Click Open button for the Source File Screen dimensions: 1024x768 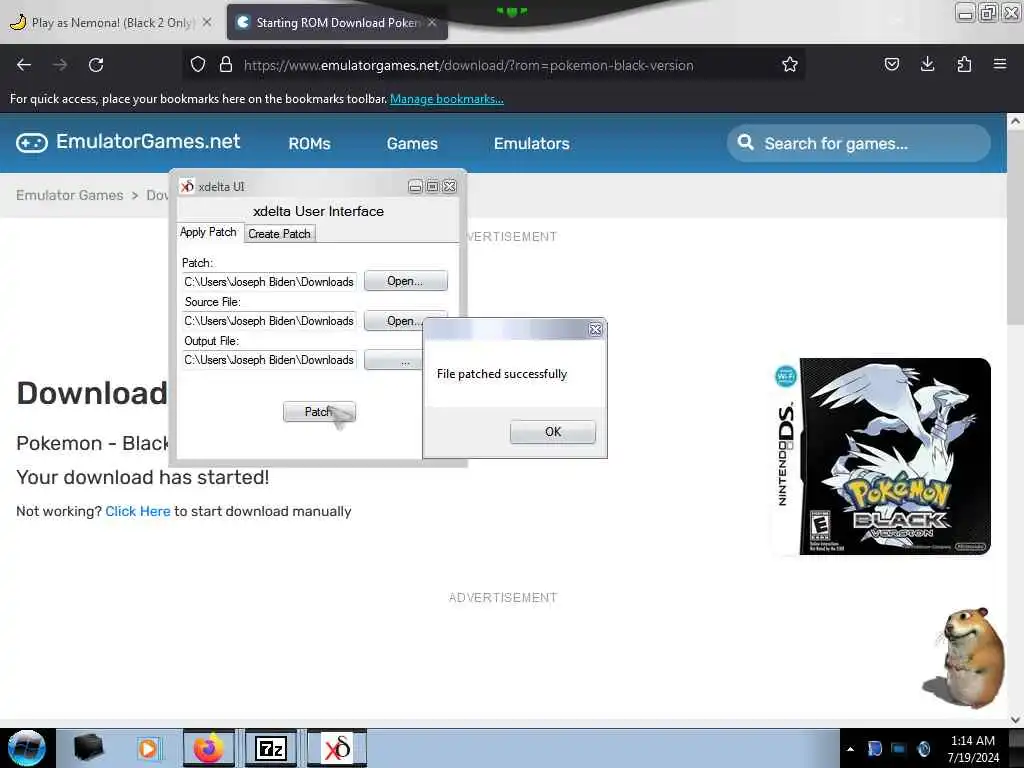point(394,320)
